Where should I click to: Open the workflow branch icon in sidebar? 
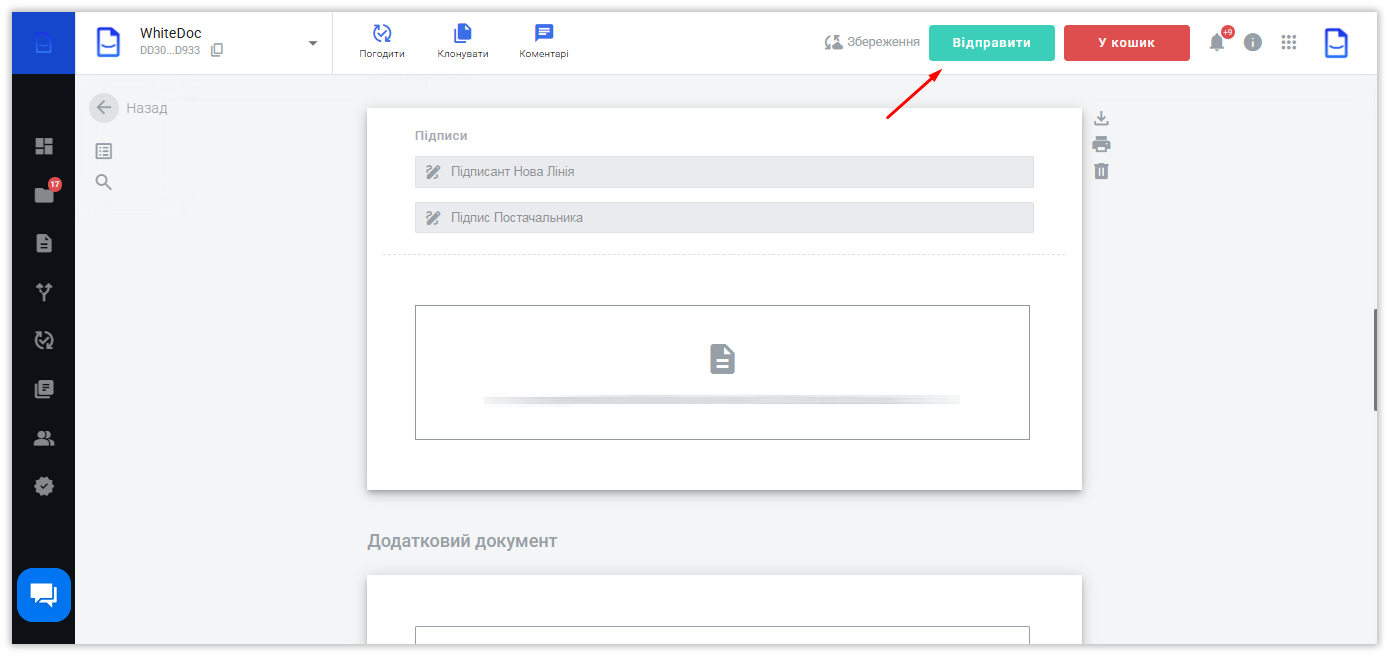[44, 292]
